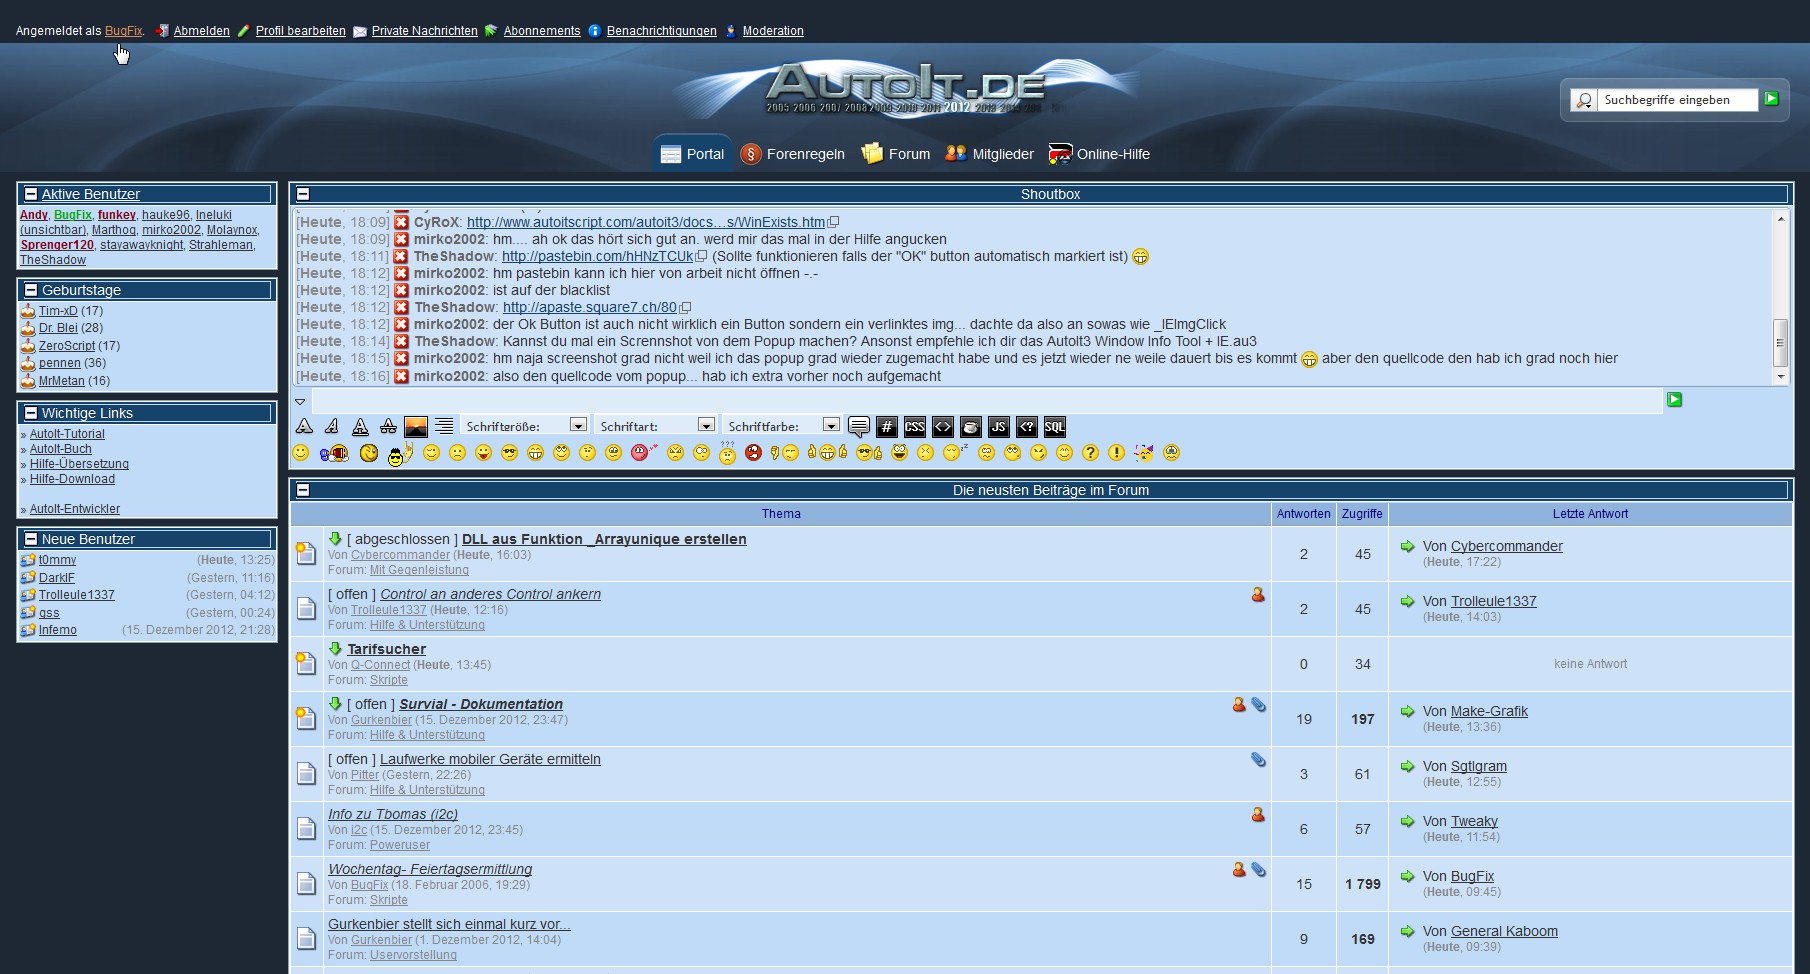
Task: Delete CyRoX's shoutbox entry with red X
Action: coord(401,222)
